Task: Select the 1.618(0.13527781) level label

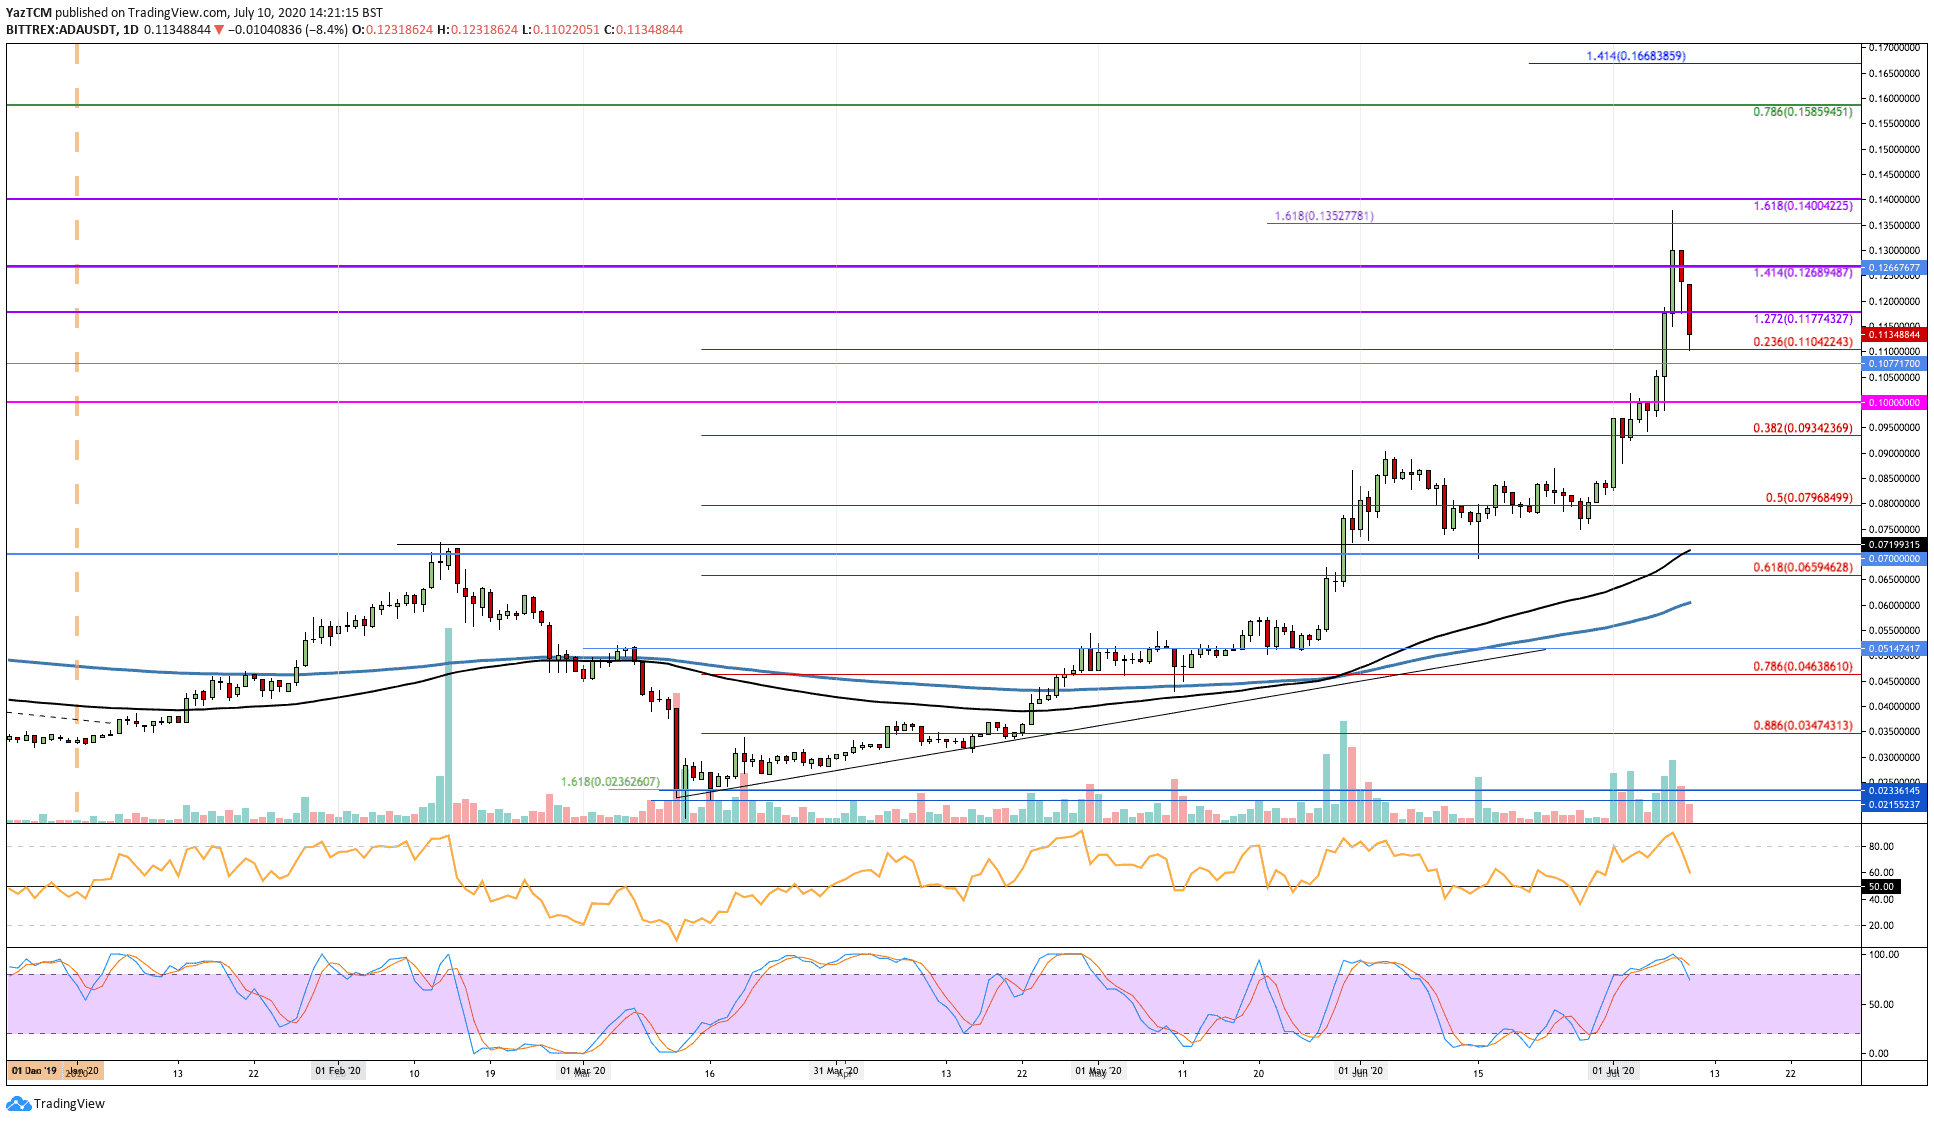Action: pos(1324,216)
